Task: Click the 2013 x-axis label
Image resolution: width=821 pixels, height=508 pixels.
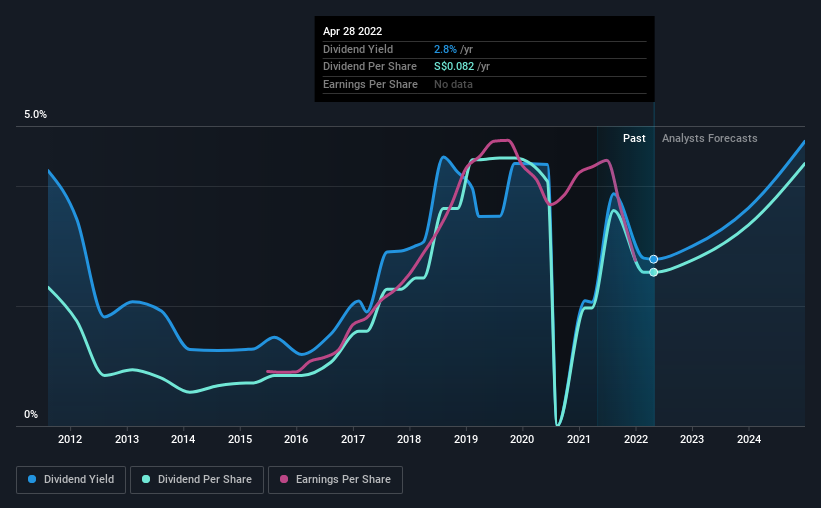Action: (127, 439)
